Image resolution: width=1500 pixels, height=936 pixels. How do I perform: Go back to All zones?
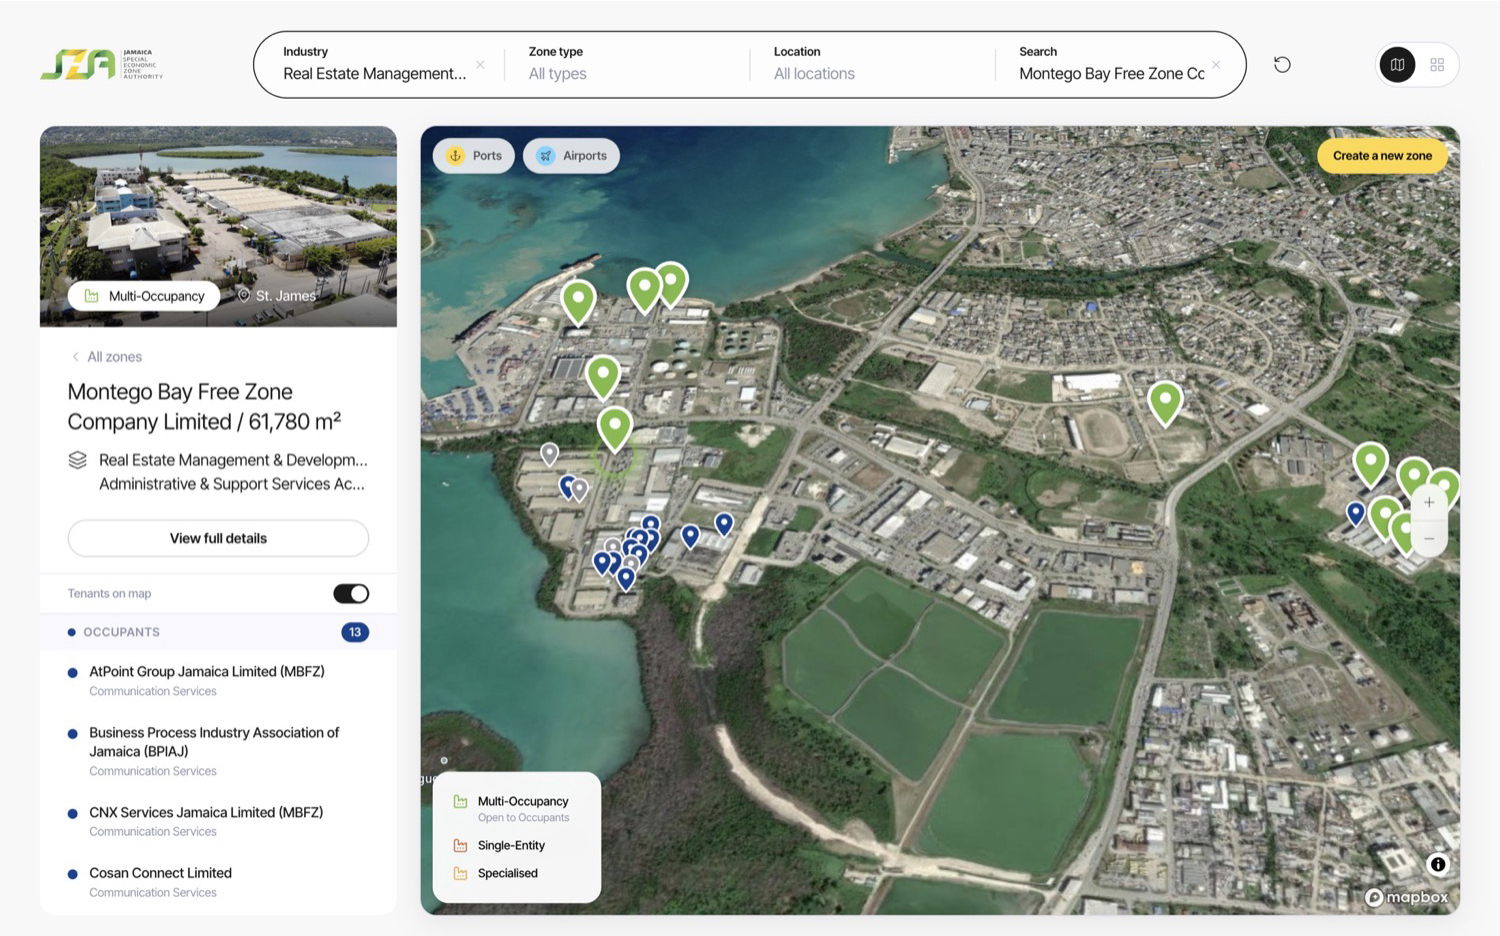point(106,357)
